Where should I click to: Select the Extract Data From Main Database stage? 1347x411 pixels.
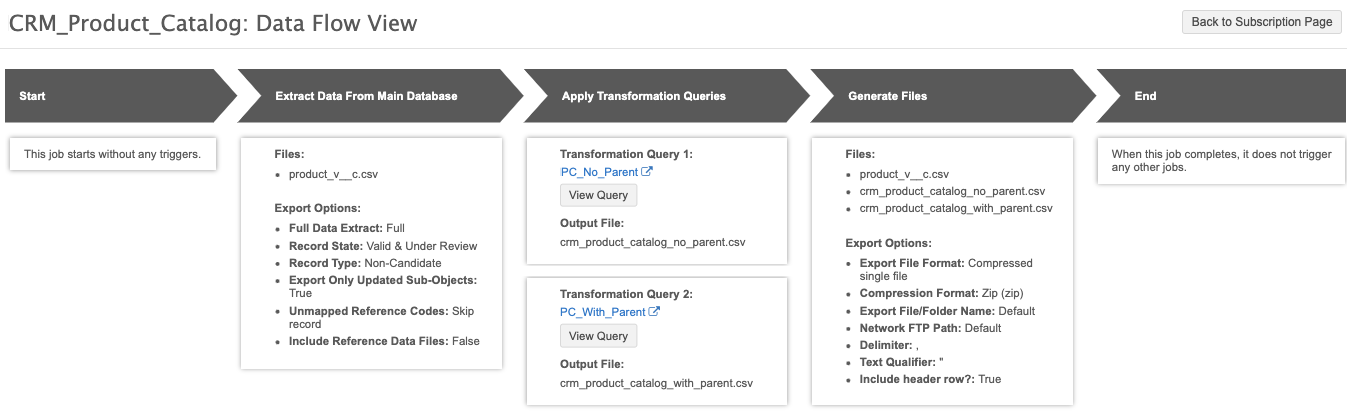pos(366,96)
